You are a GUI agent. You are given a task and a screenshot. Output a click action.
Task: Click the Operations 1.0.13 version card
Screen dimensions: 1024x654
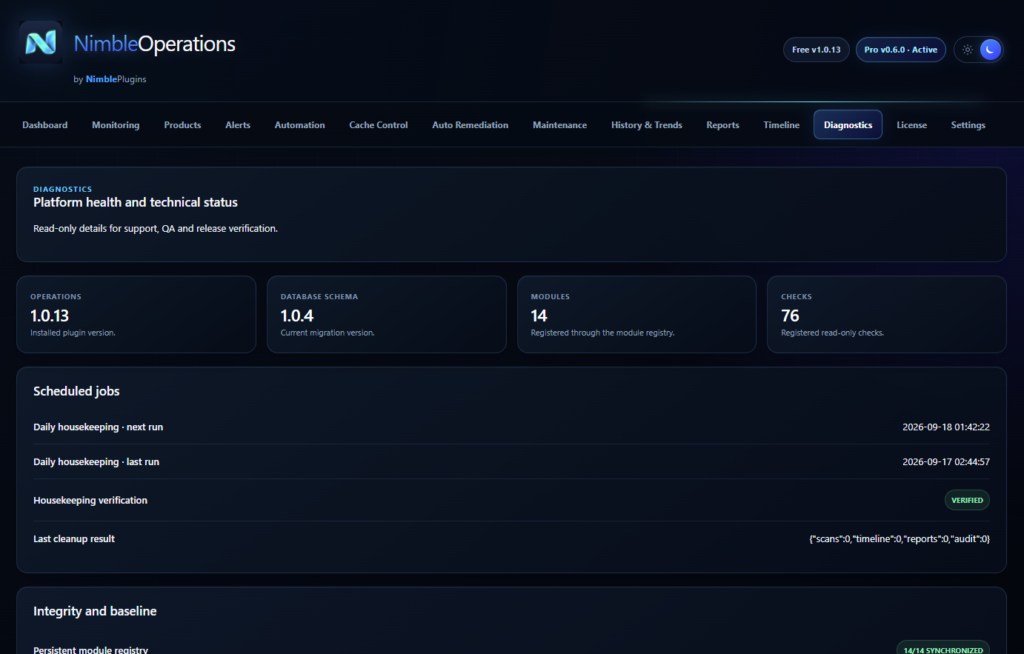[x=136, y=314]
